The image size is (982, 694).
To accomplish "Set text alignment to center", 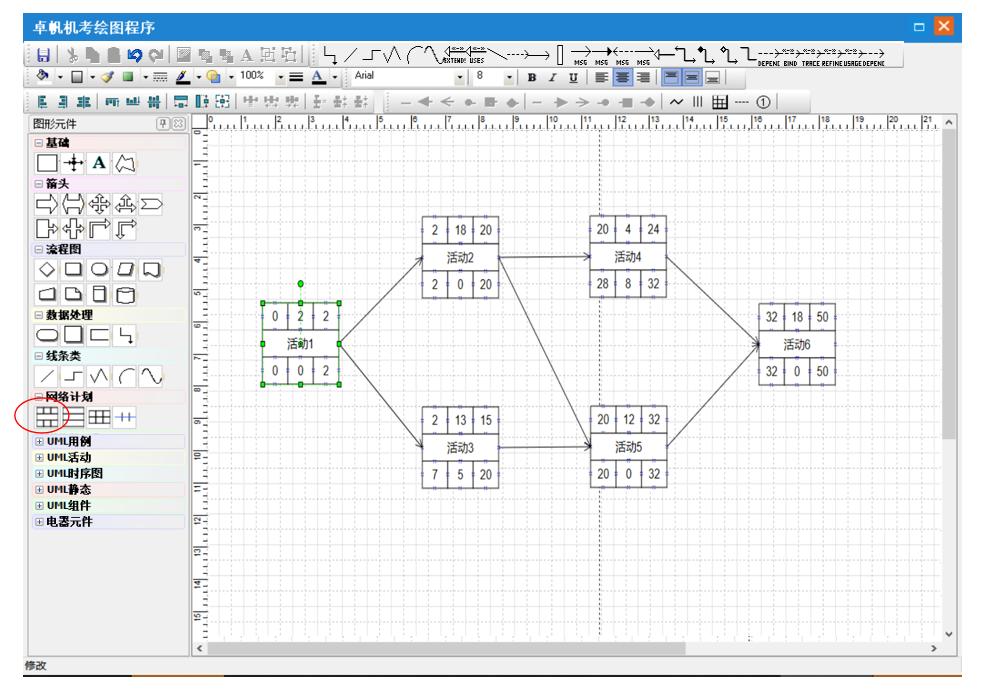I will click(622, 77).
